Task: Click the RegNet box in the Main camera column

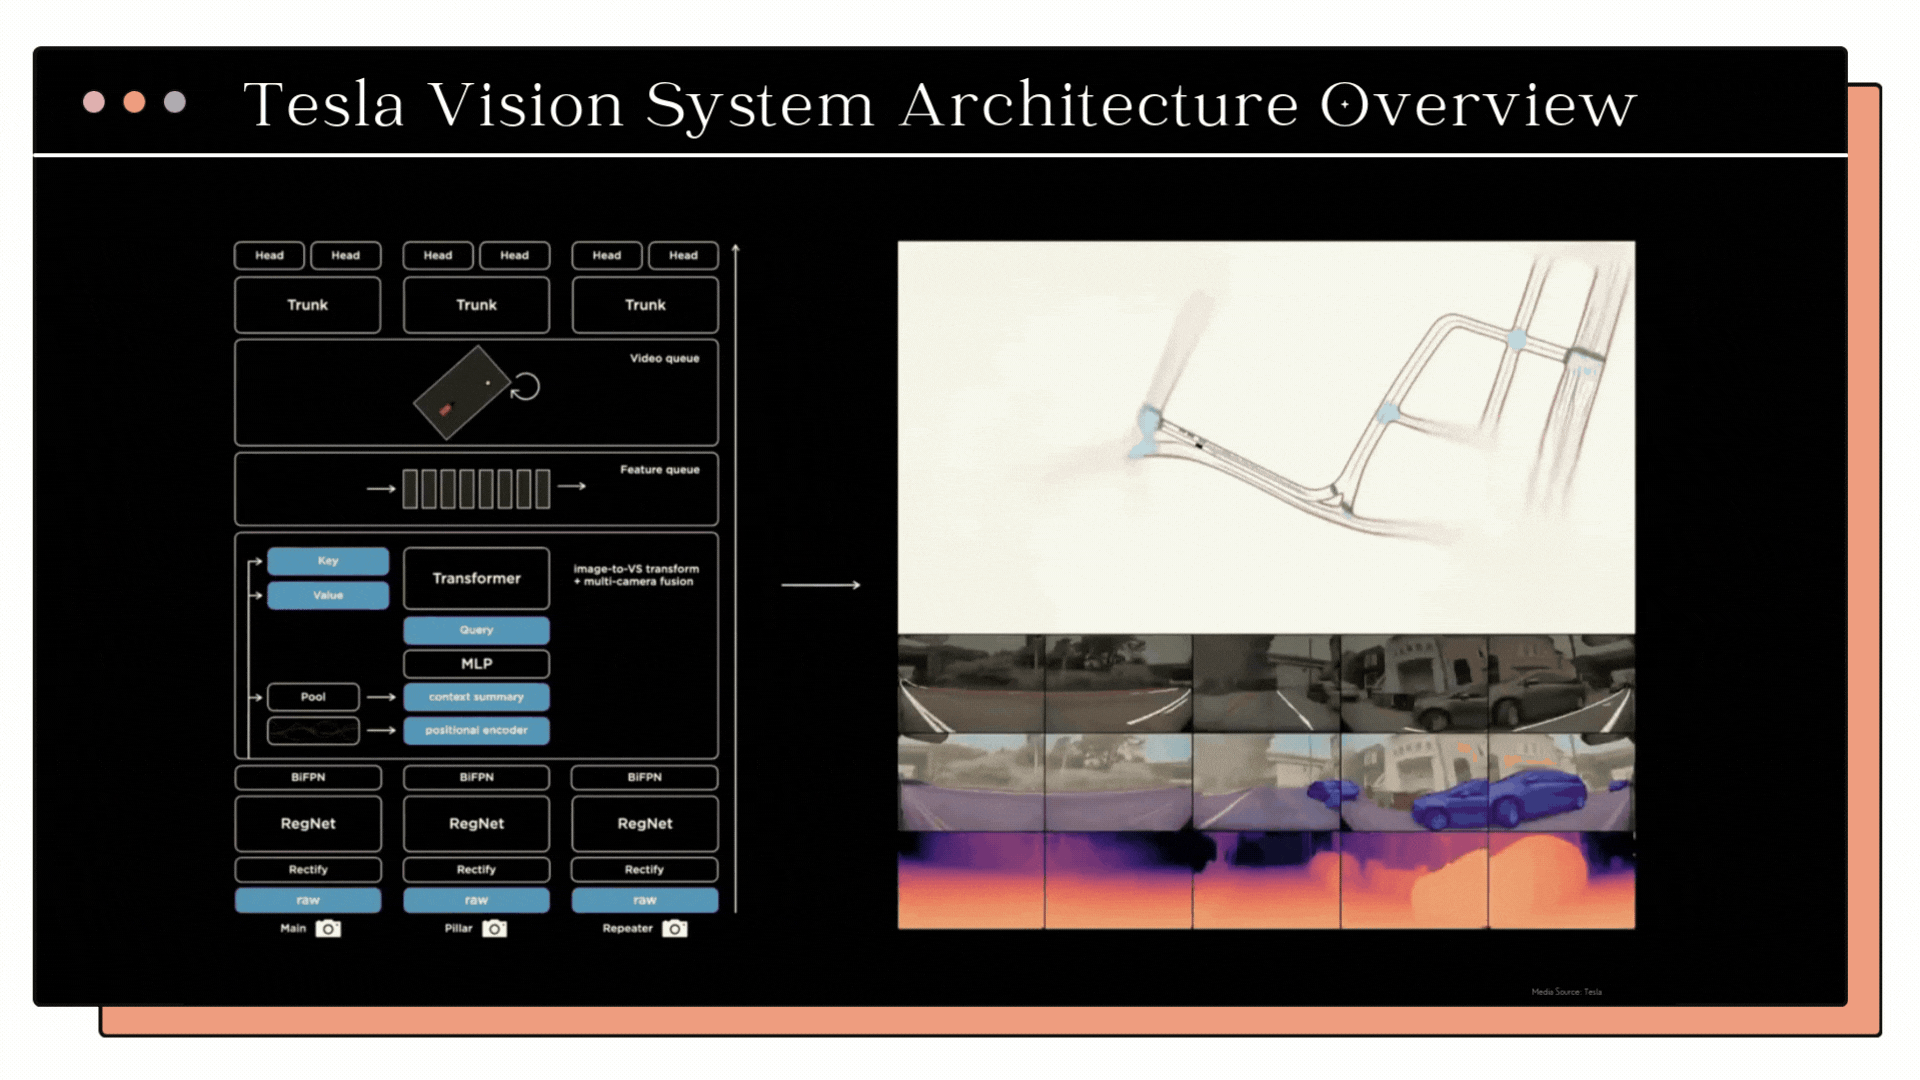Action: tap(308, 823)
